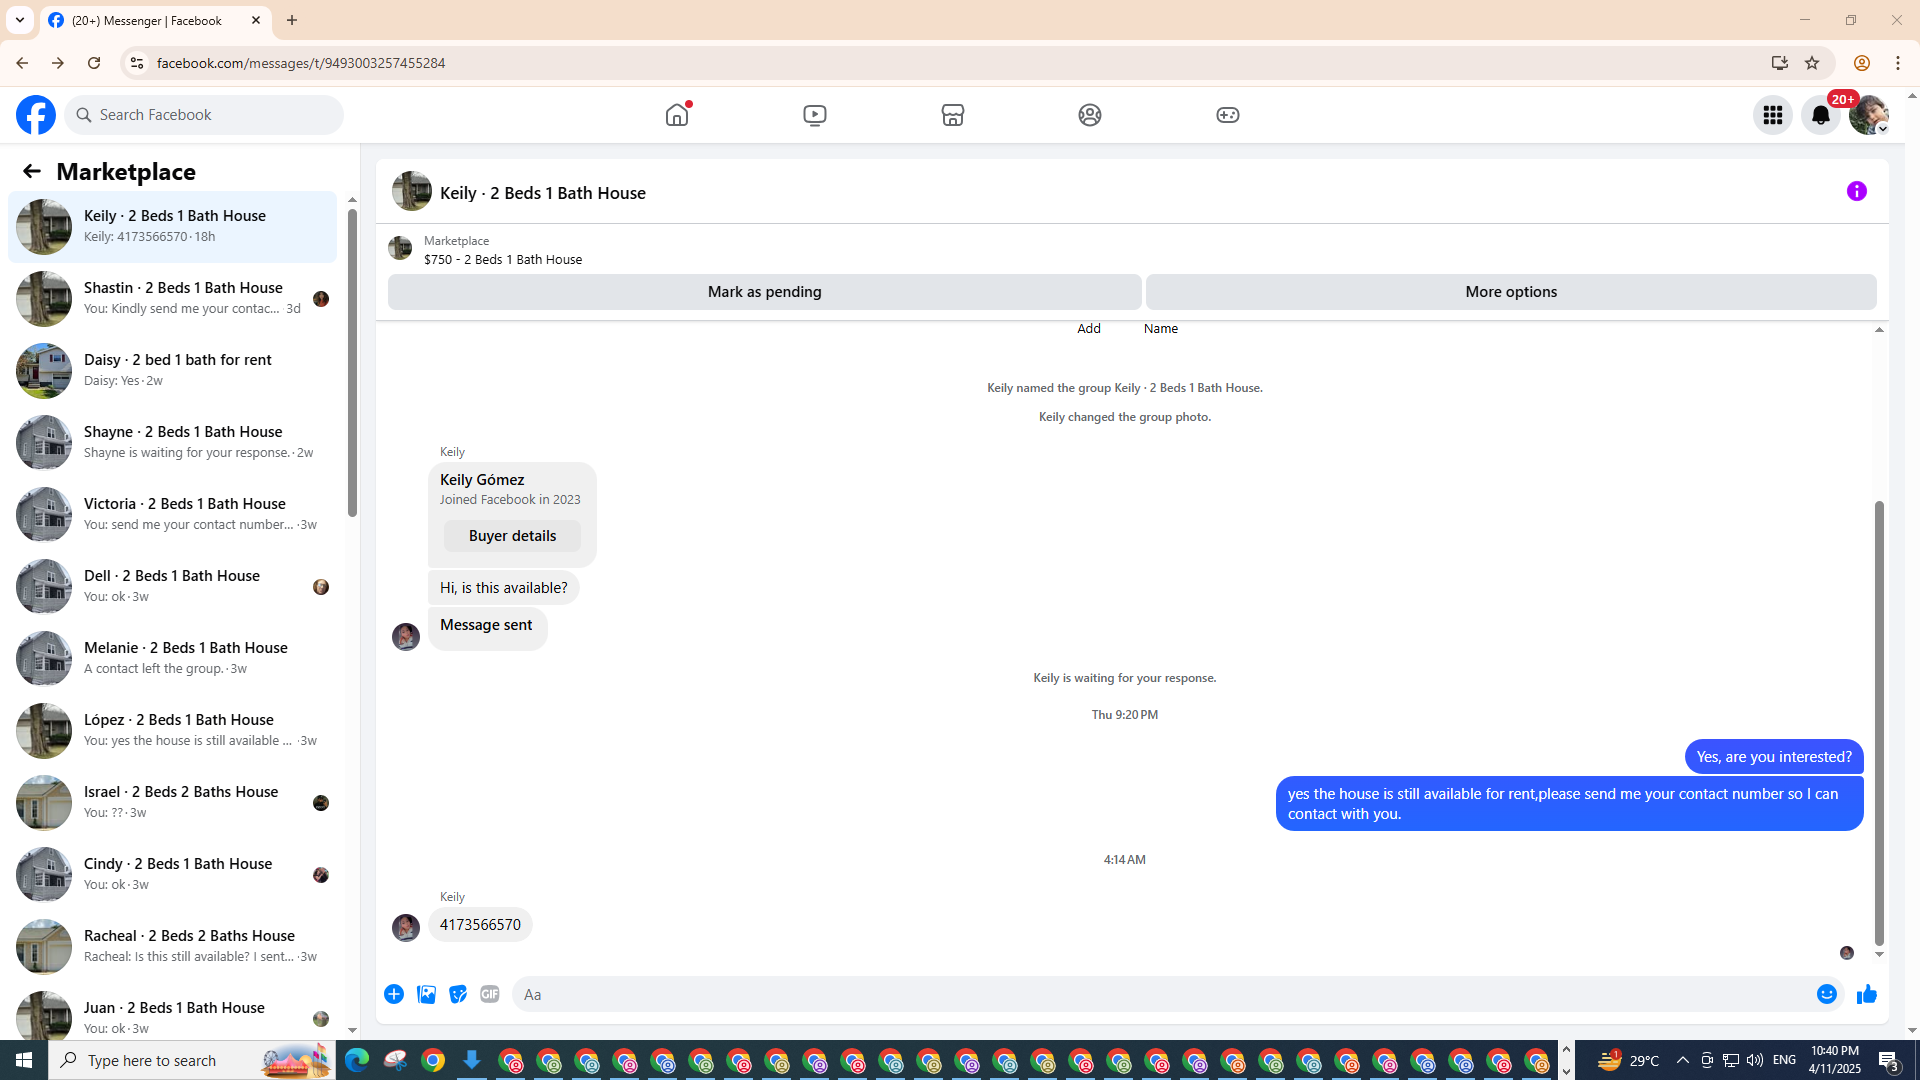
Task: Open the Victoria conversation
Action: point(173,515)
